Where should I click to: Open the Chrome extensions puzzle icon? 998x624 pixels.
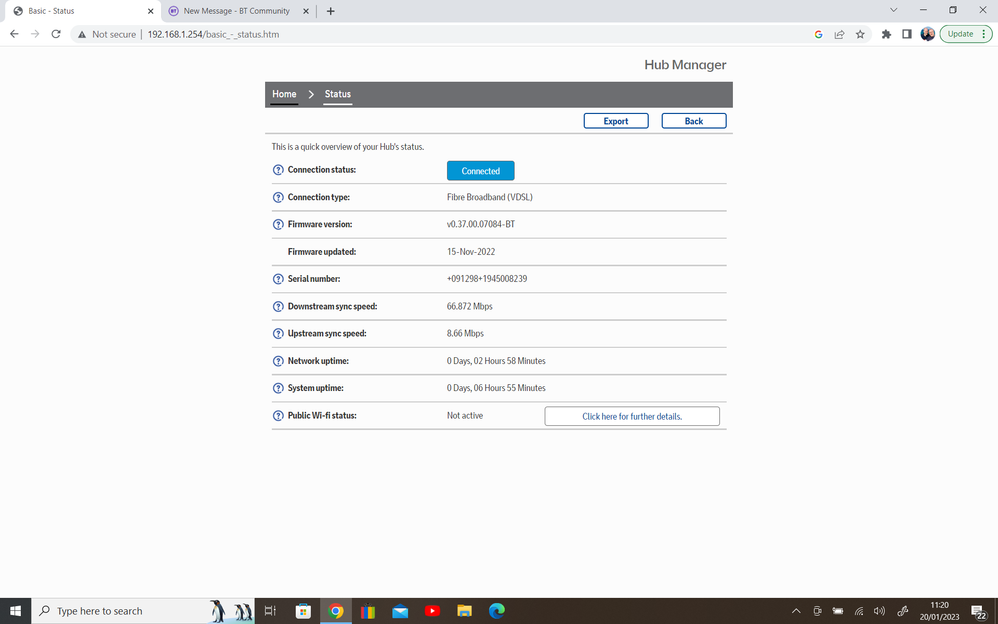tap(886, 34)
